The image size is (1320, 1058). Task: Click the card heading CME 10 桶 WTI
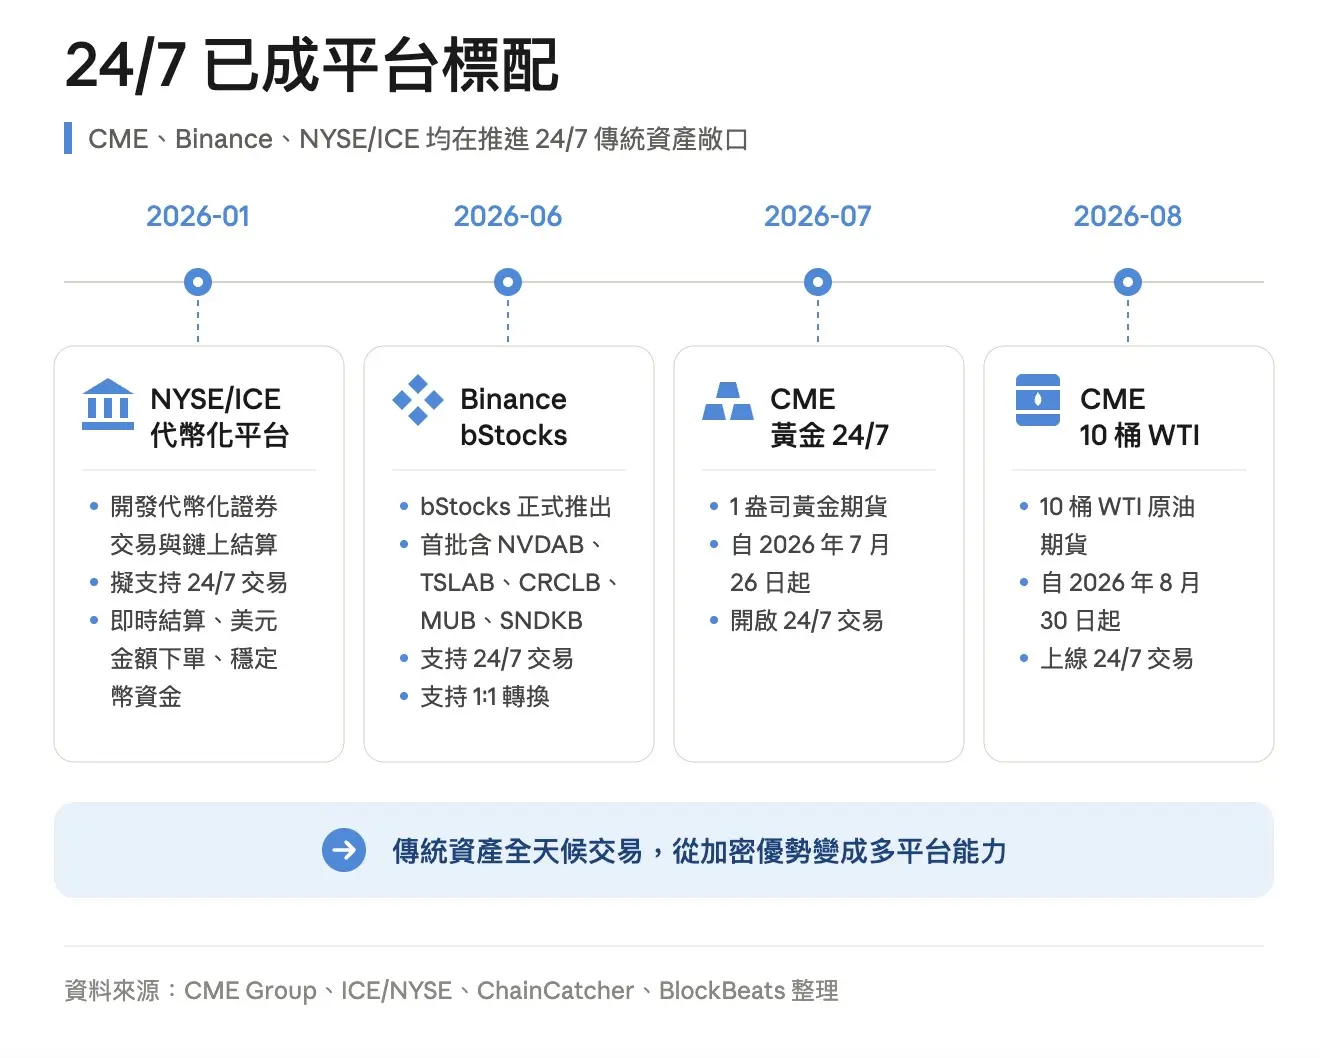click(1140, 417)
